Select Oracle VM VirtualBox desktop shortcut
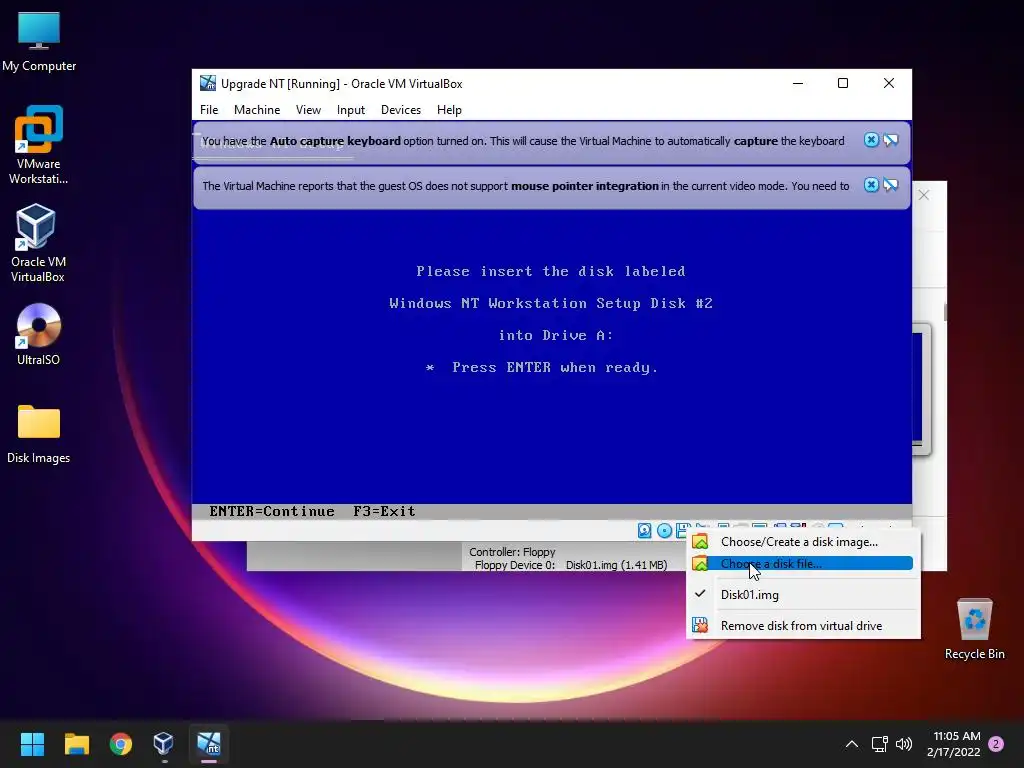Image resolution: width=1024 pixels, height=768 pixels. (37, 243)
